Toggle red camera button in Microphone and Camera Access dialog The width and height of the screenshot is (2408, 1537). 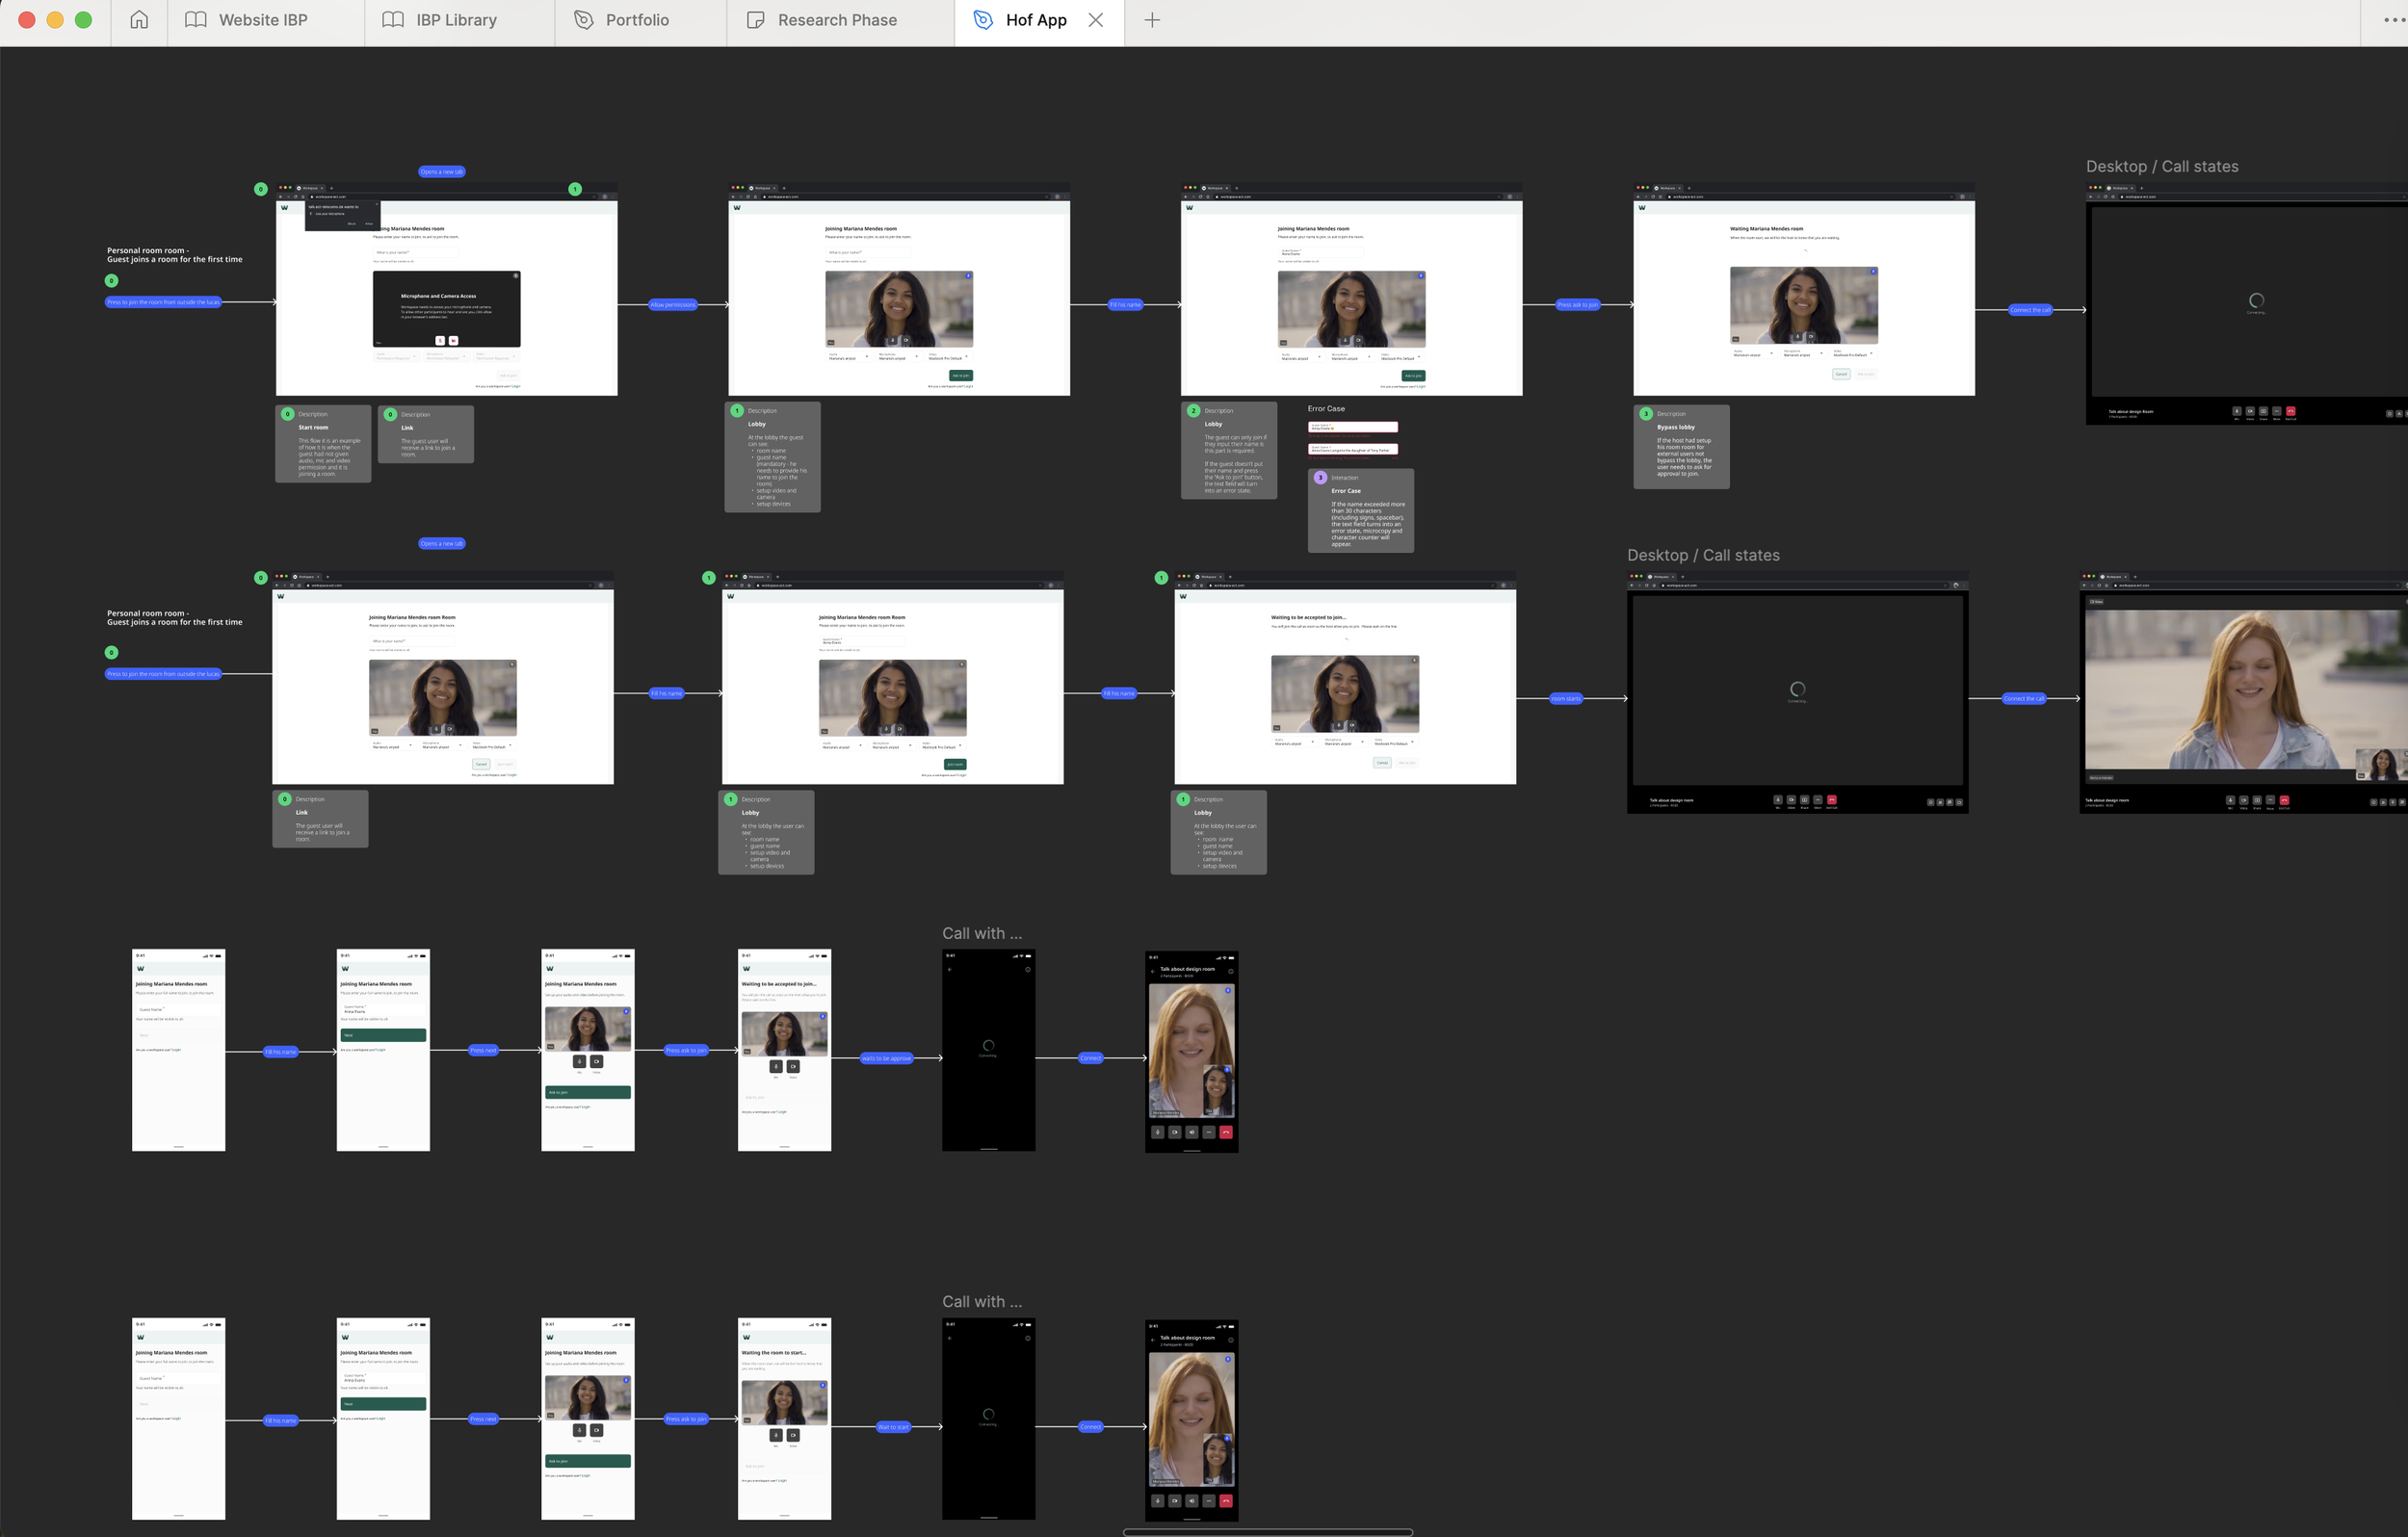[454, 341]
